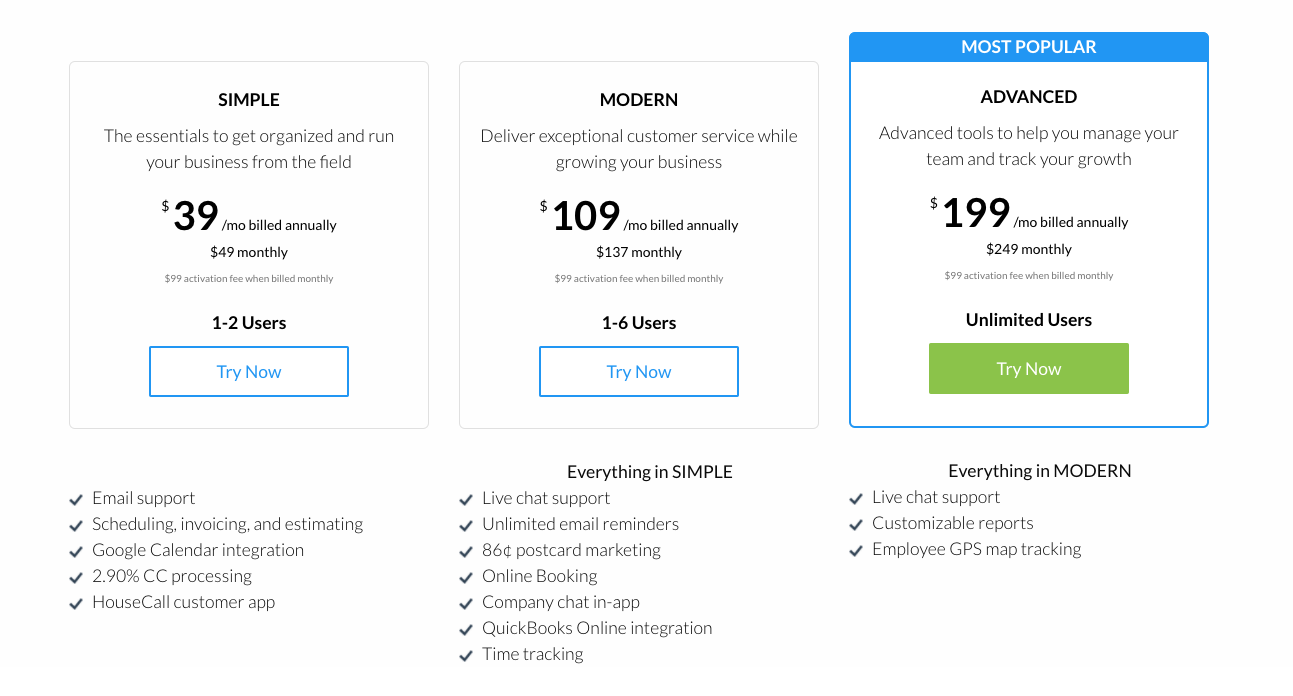Click 86¢ postcard marketing feature
1293x696 pixels.
coord(571,550)
